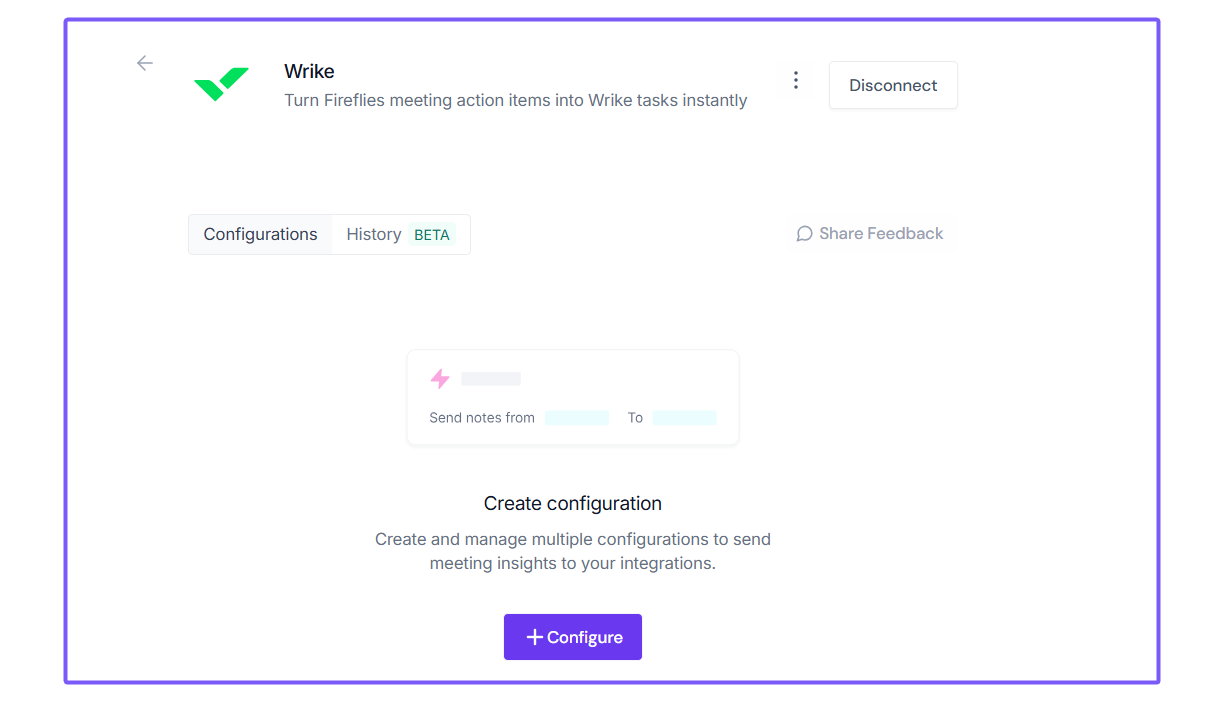Click the Fireflies meeting action items description

click(x=515, y=100)
